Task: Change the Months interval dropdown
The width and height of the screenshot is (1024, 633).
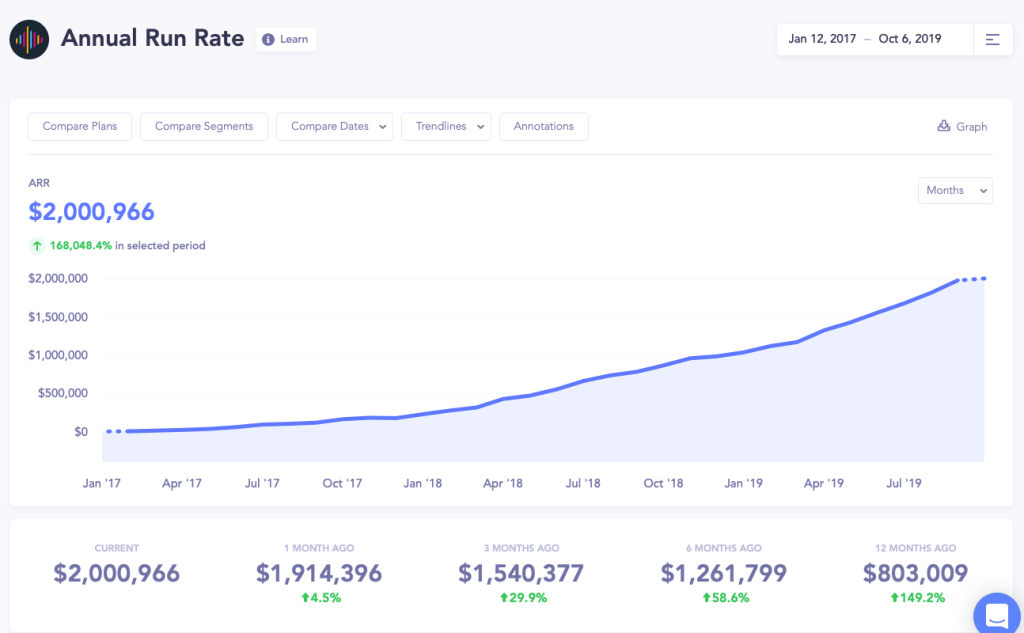Action: (955, 190)
